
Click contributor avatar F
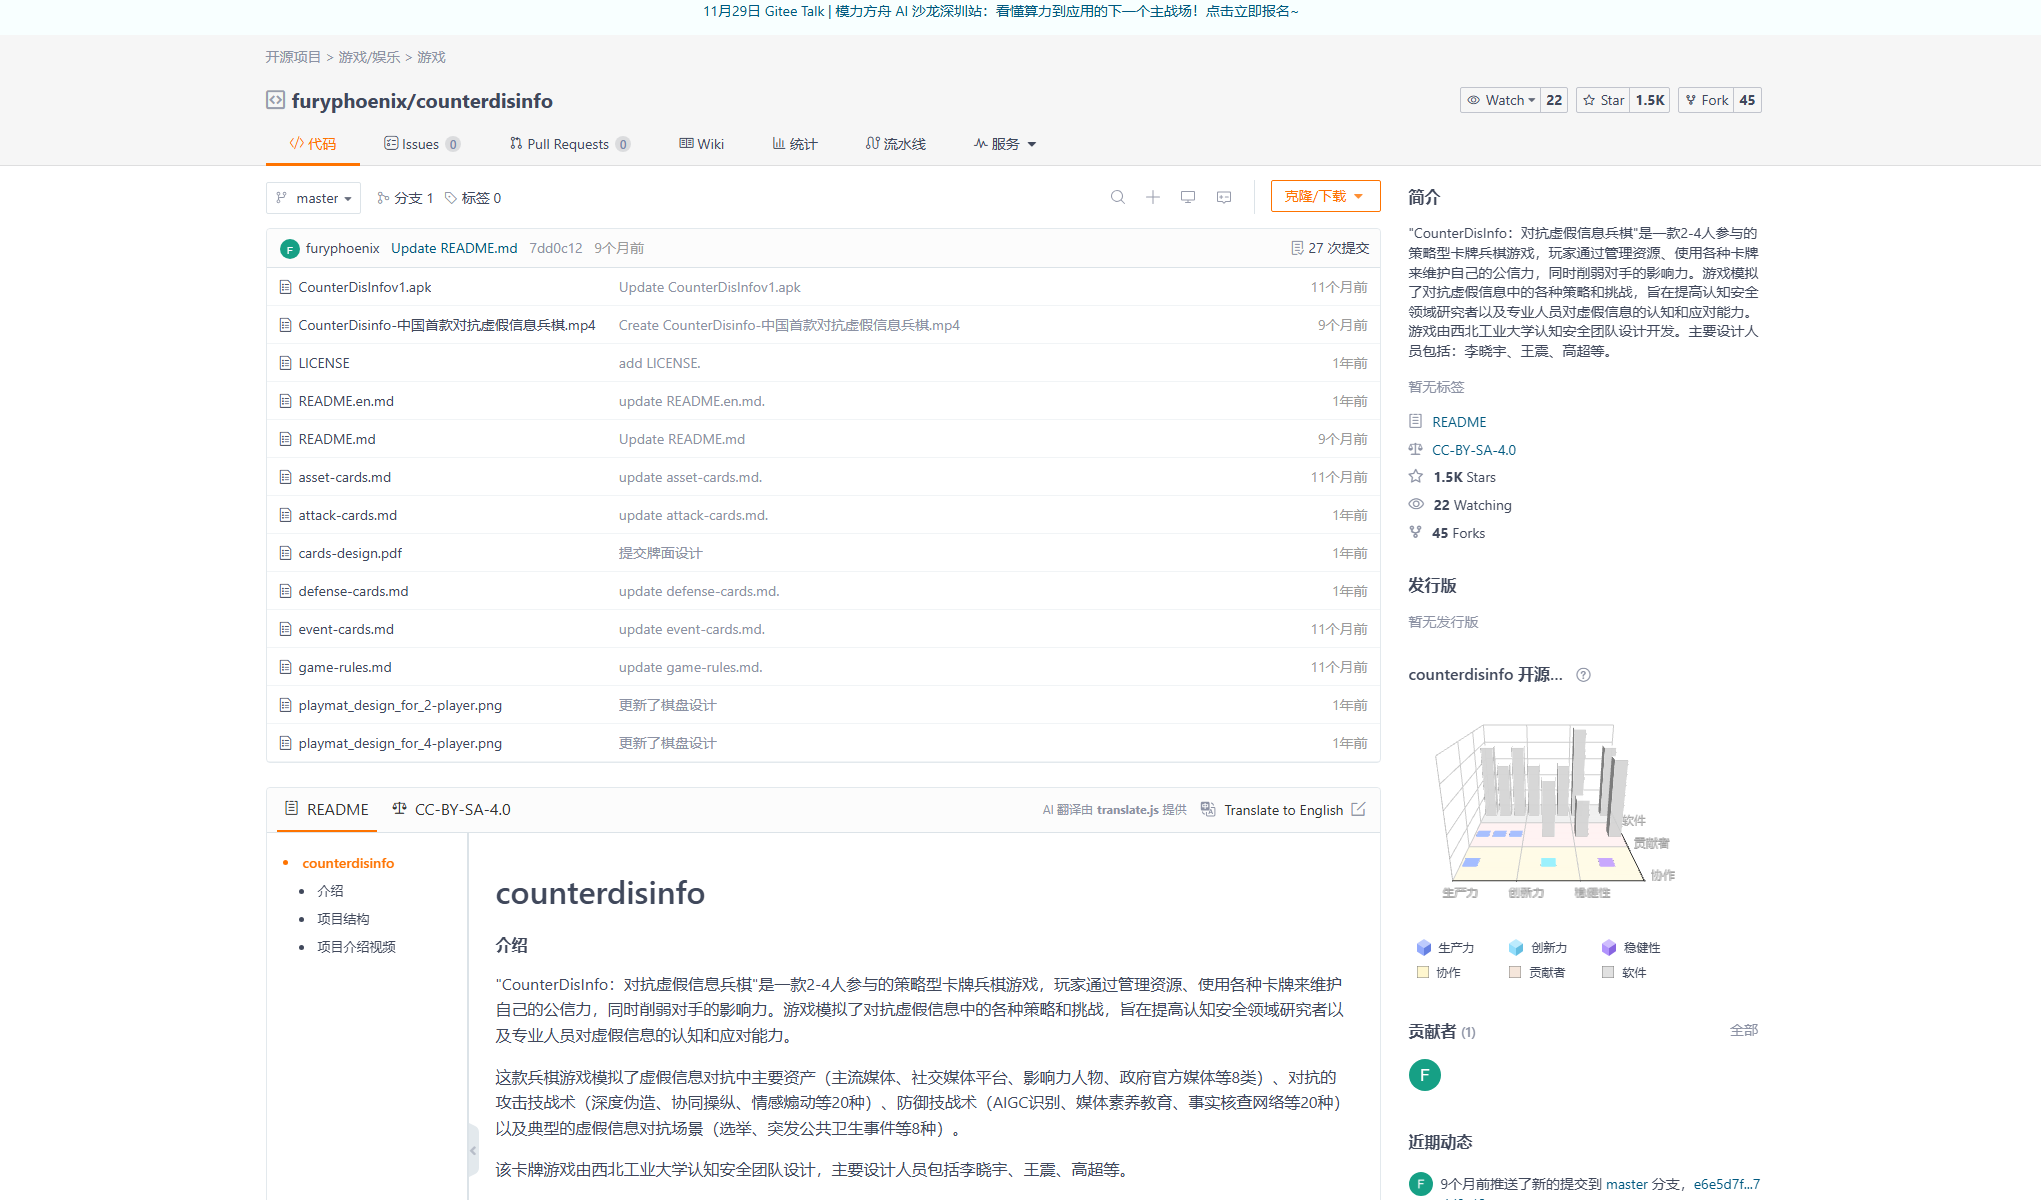[1424, 1075]
